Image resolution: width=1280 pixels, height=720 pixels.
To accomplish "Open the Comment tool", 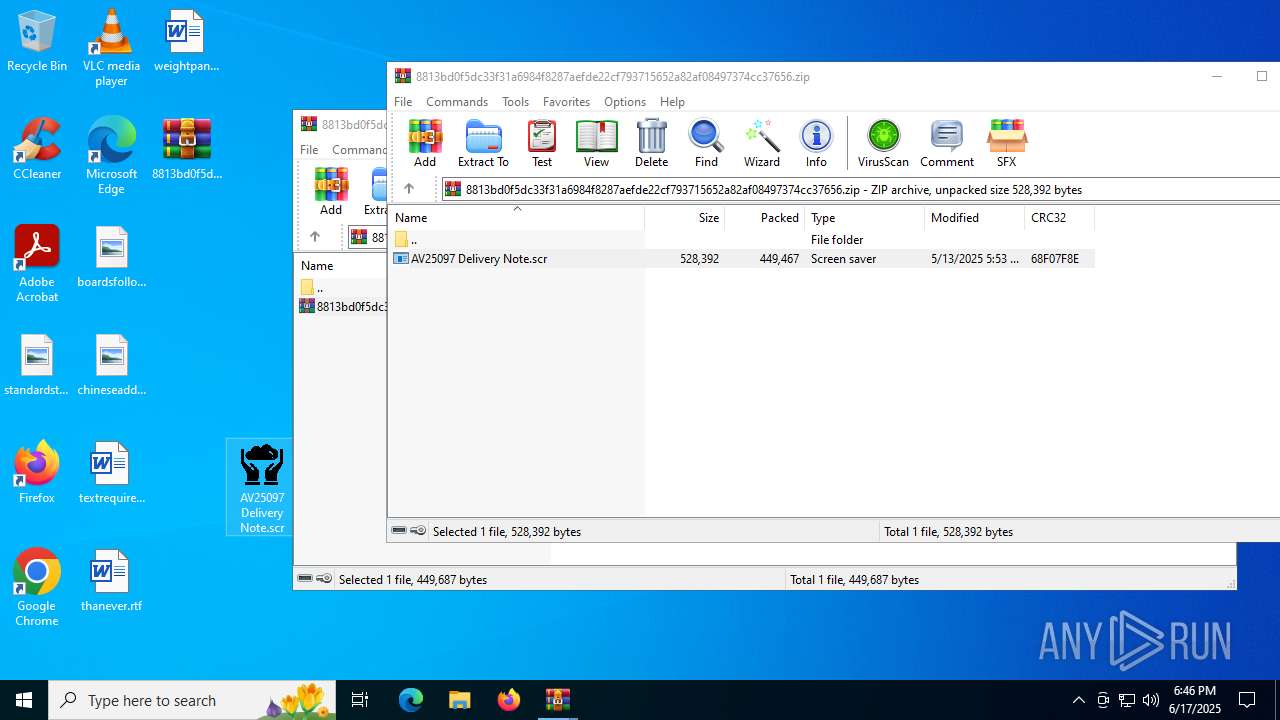I will pyautogui.click(x=947, y=143).
